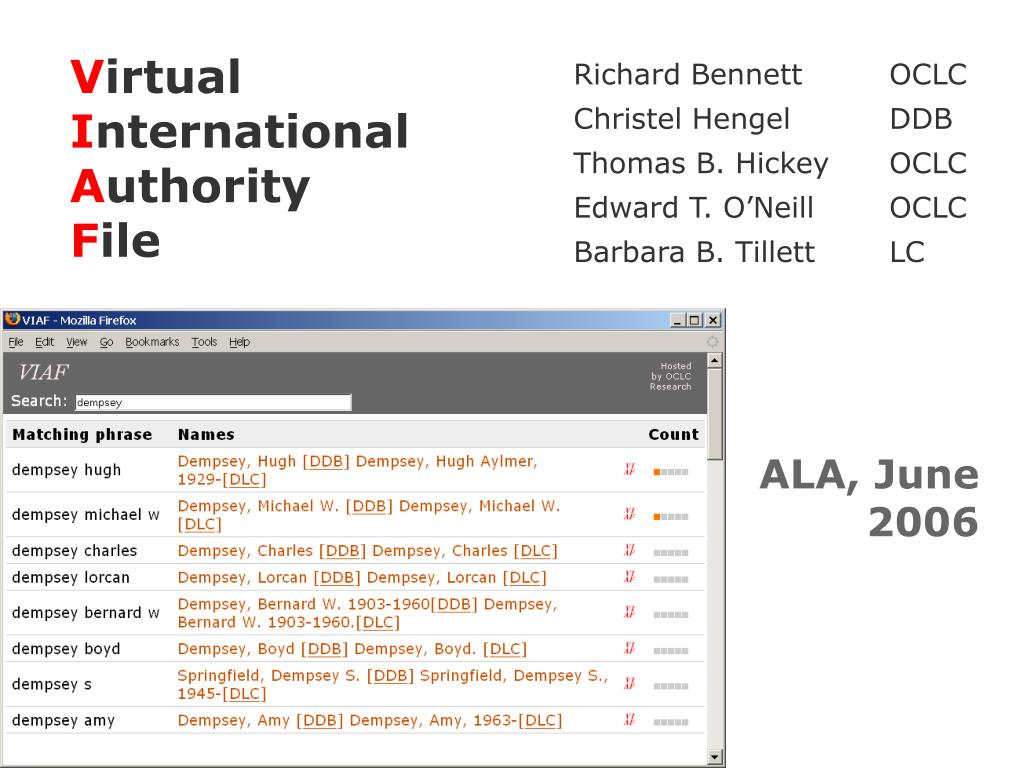Open the Edit menu
This screenshot has width=1024, height=768.
click(x=44, y=342)
